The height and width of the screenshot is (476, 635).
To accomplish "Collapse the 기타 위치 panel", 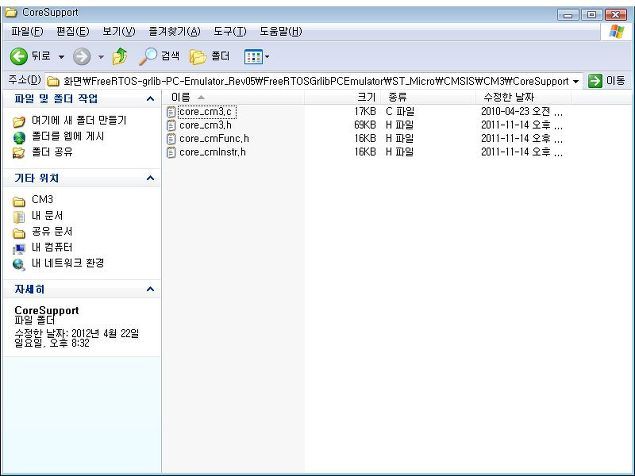I will tap(150, 178).
